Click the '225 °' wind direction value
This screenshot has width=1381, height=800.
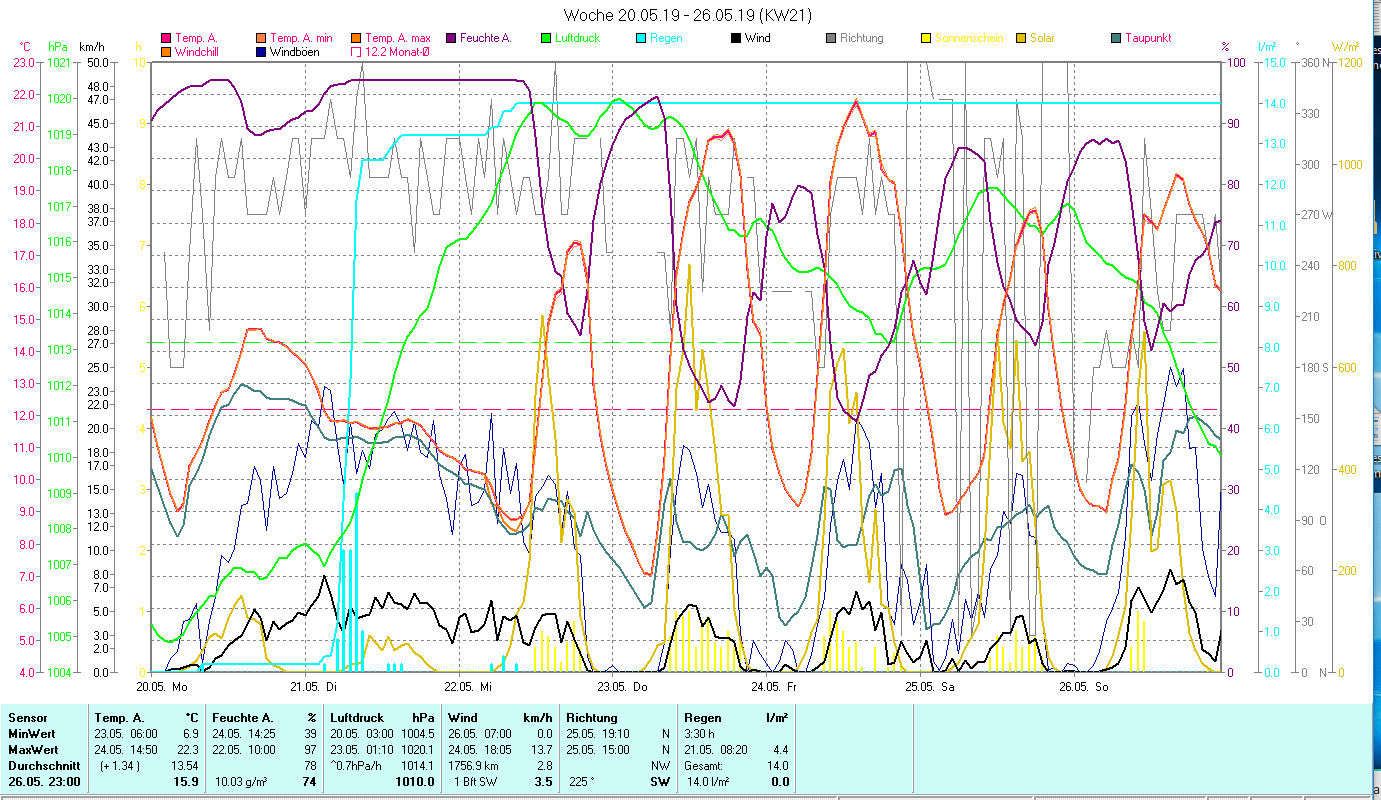581,782
